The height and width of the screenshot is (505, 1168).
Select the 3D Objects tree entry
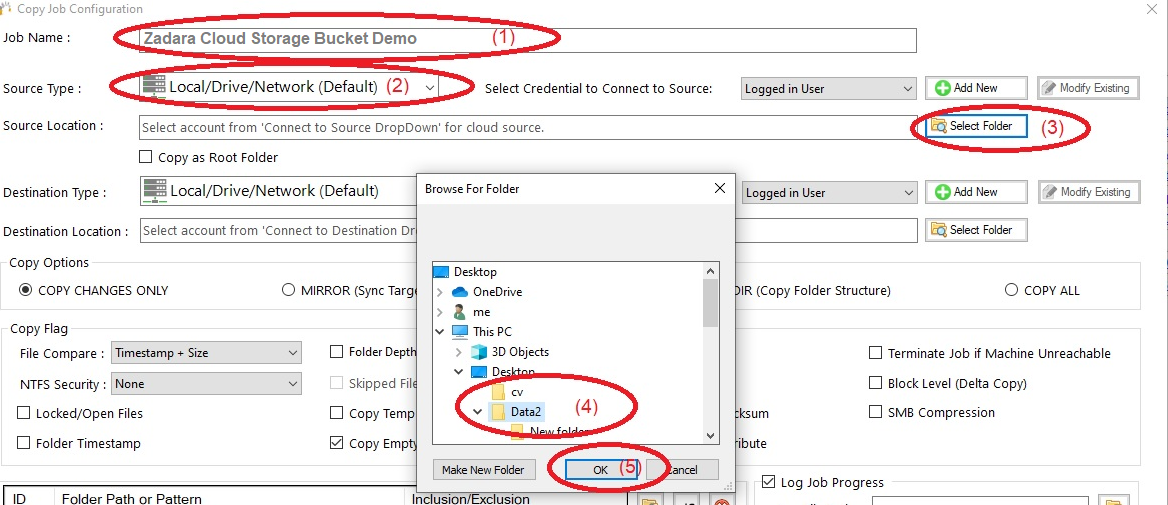[x=520, y=352]
